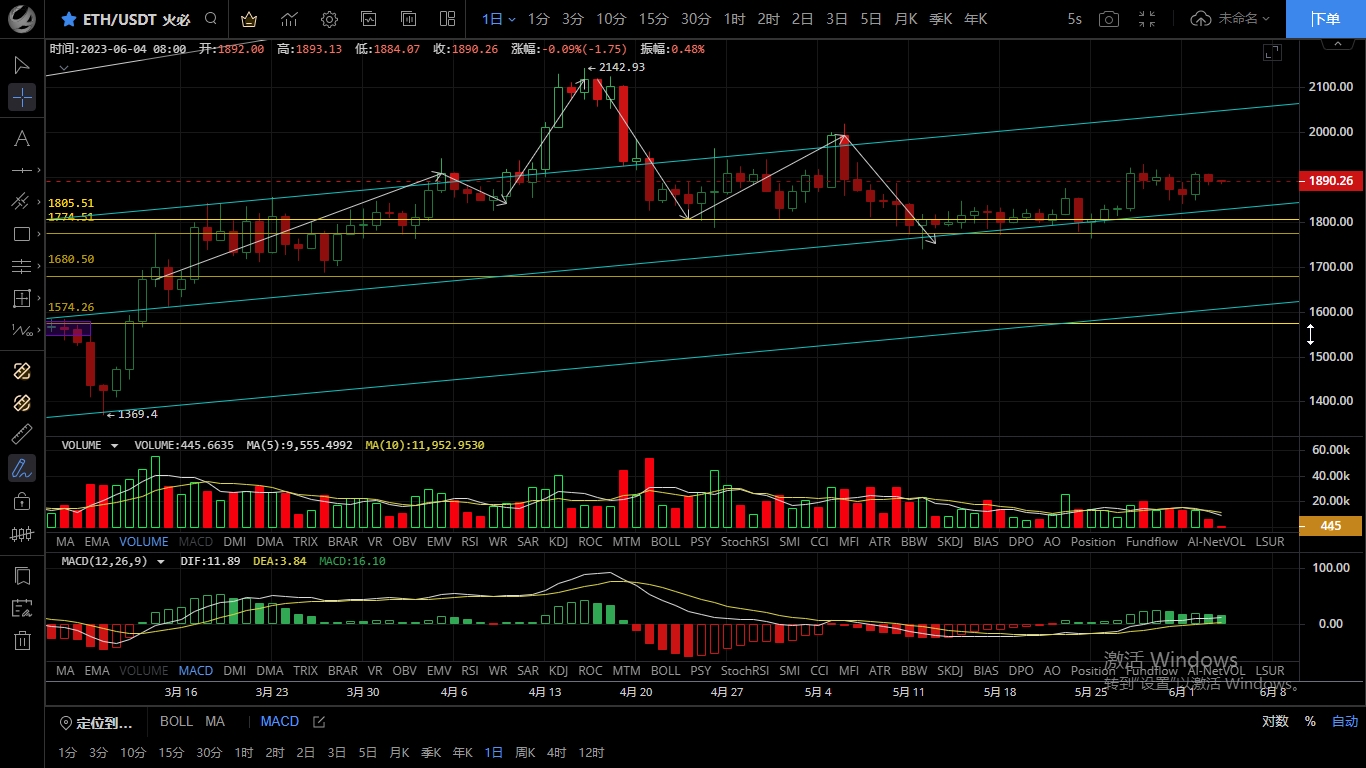Take a chart screenshot with camera icon
The image size is (1366, 768).
pos(1109,19)
